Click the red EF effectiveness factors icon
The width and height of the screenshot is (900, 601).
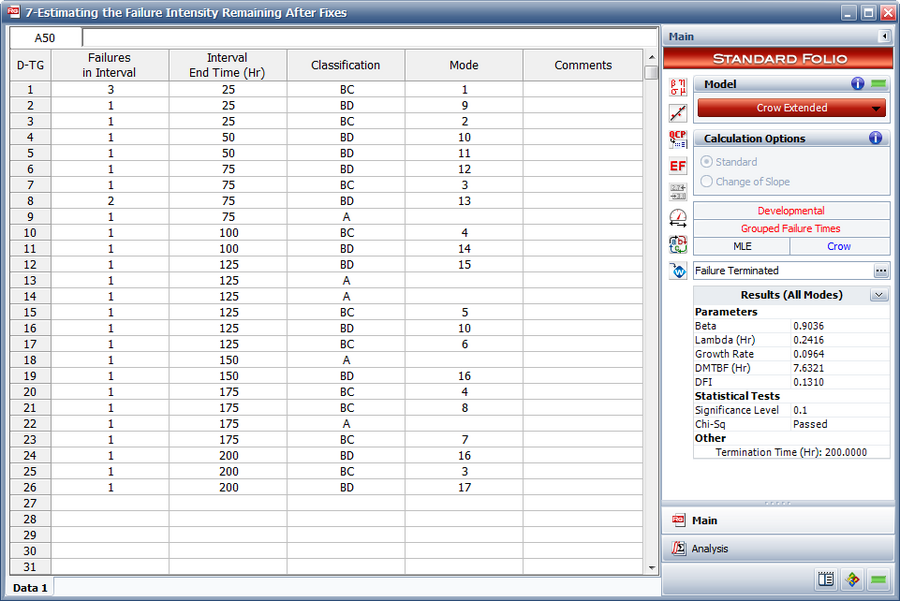click(x=677, y=165)
